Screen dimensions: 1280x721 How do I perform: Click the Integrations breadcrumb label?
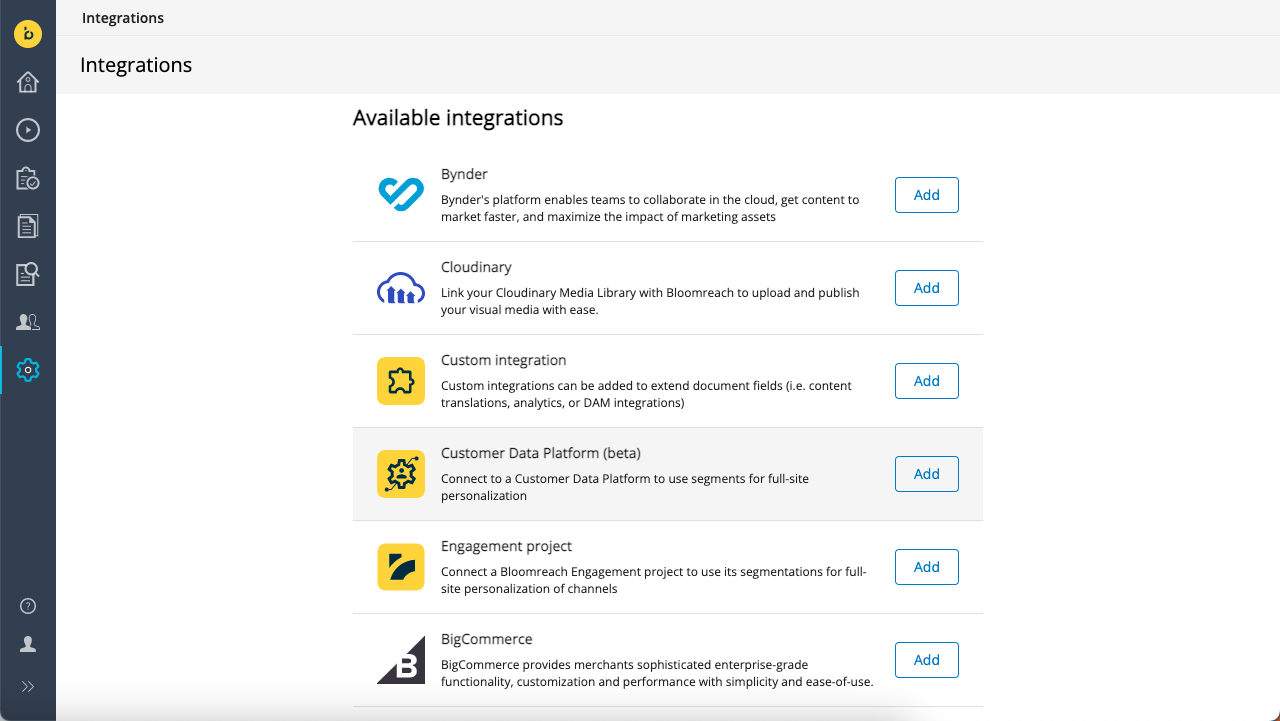point(123,18)
